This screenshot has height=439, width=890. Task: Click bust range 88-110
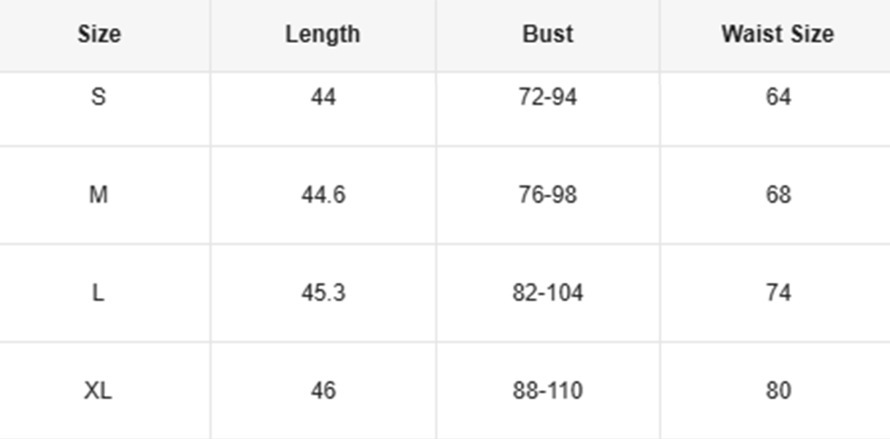tap(548, 391)
